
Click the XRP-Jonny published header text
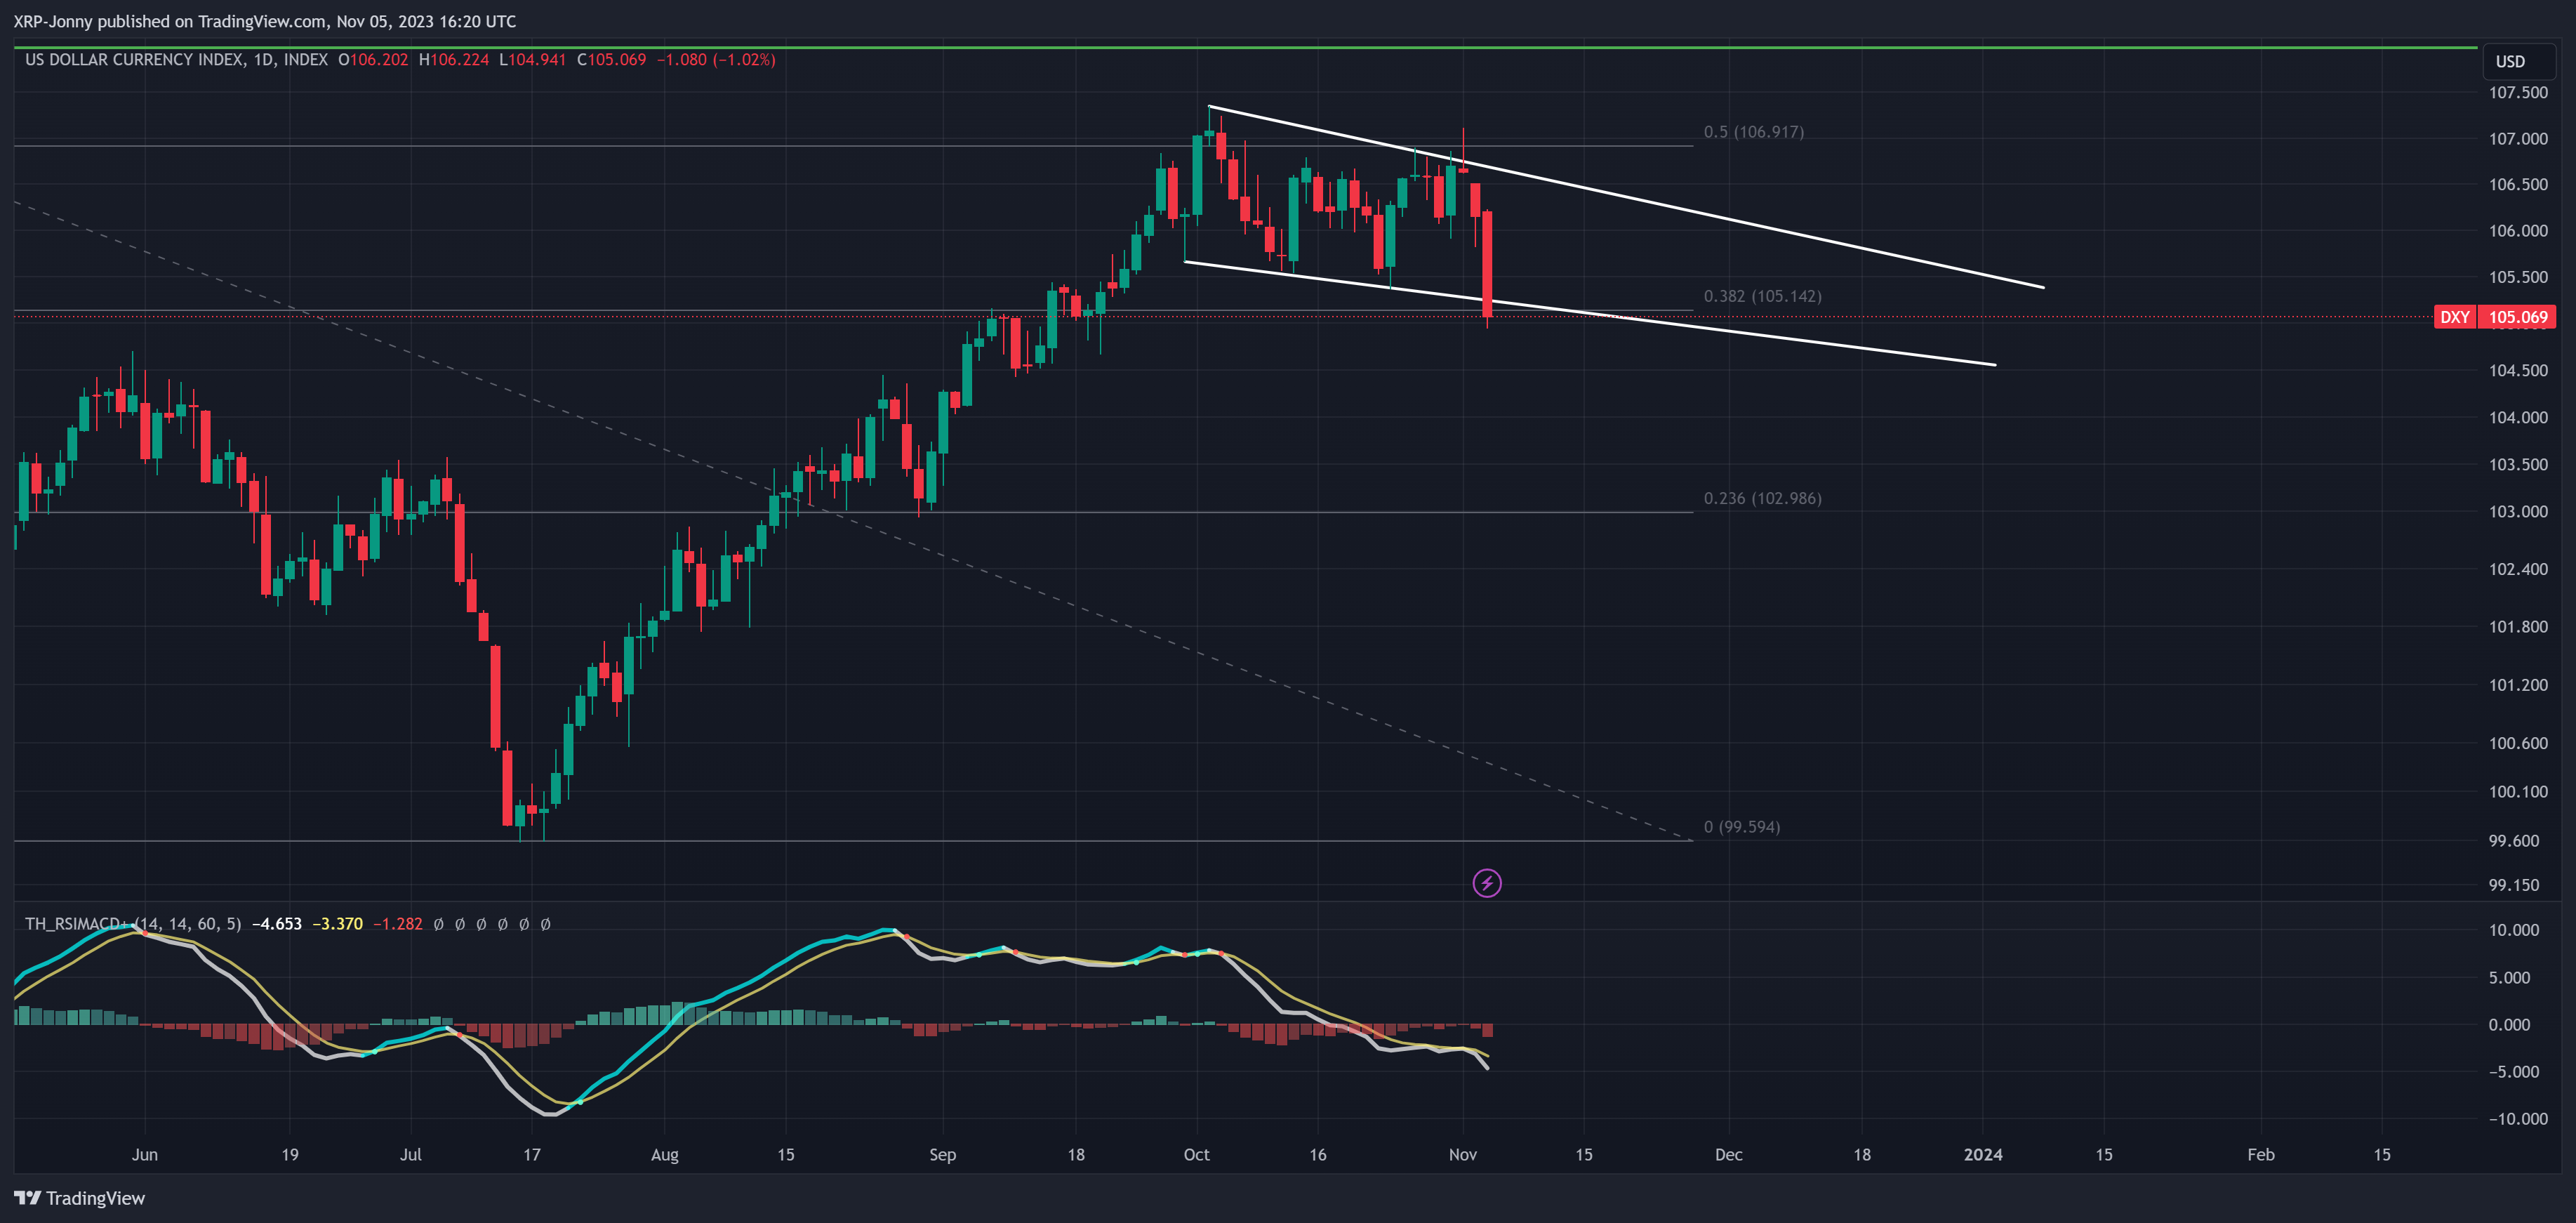[x=265, y=21]
